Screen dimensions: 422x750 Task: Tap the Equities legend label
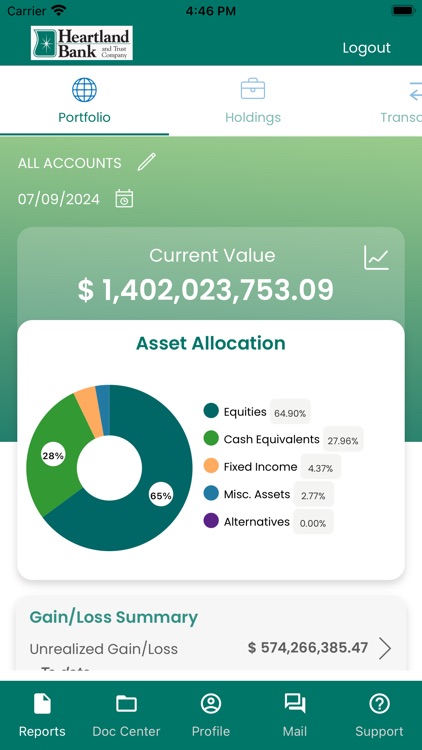coord(245,412)
